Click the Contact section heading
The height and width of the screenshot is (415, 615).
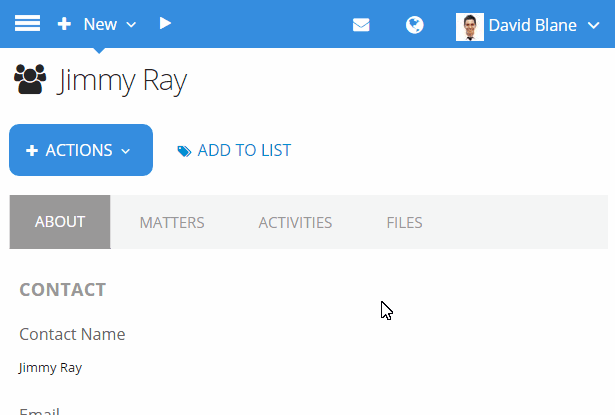click(63, 290)
